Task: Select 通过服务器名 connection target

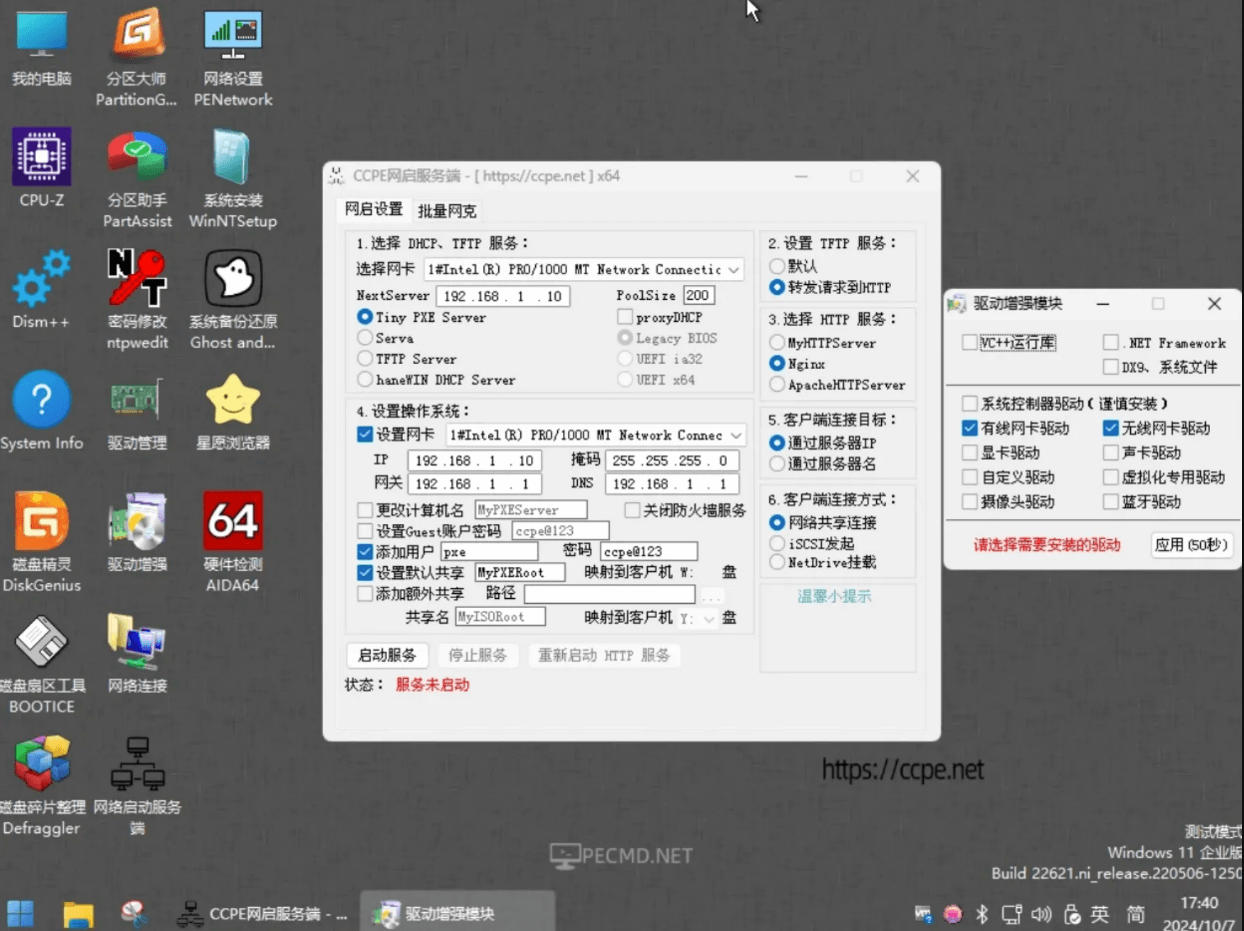Action: [x=823, y=464]
